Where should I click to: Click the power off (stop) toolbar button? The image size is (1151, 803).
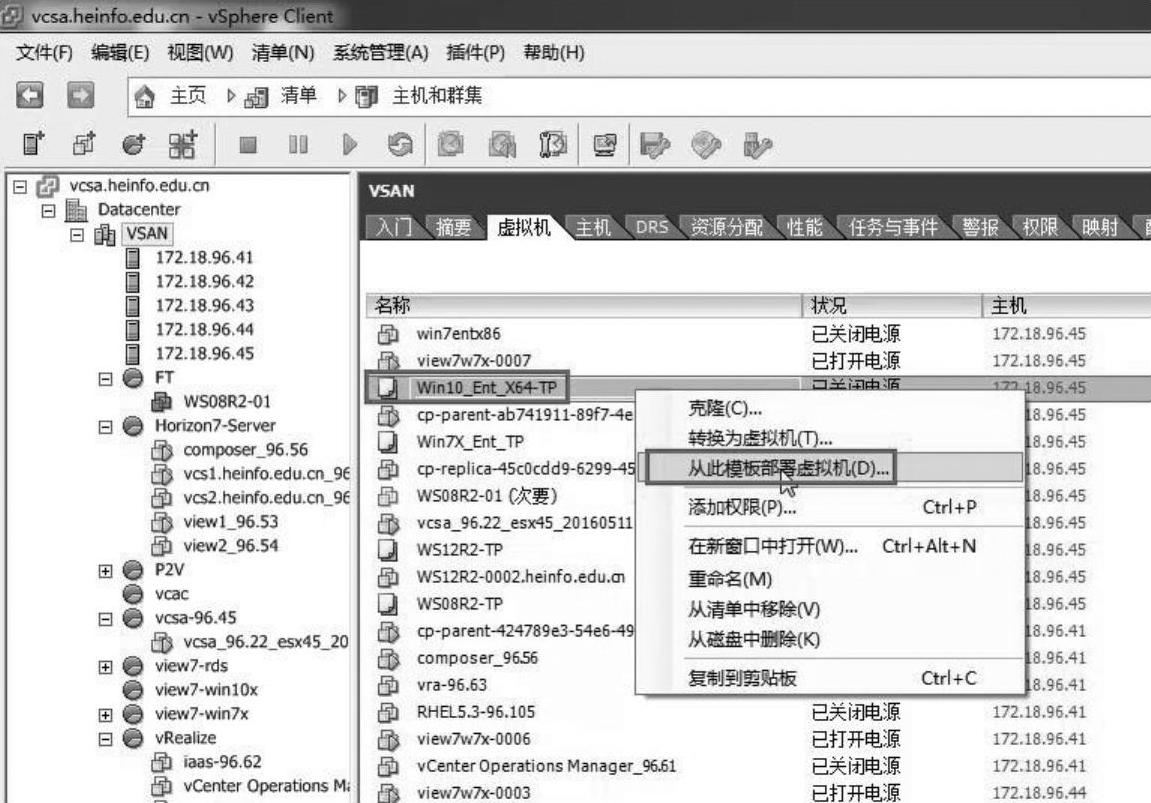[248, 145]
